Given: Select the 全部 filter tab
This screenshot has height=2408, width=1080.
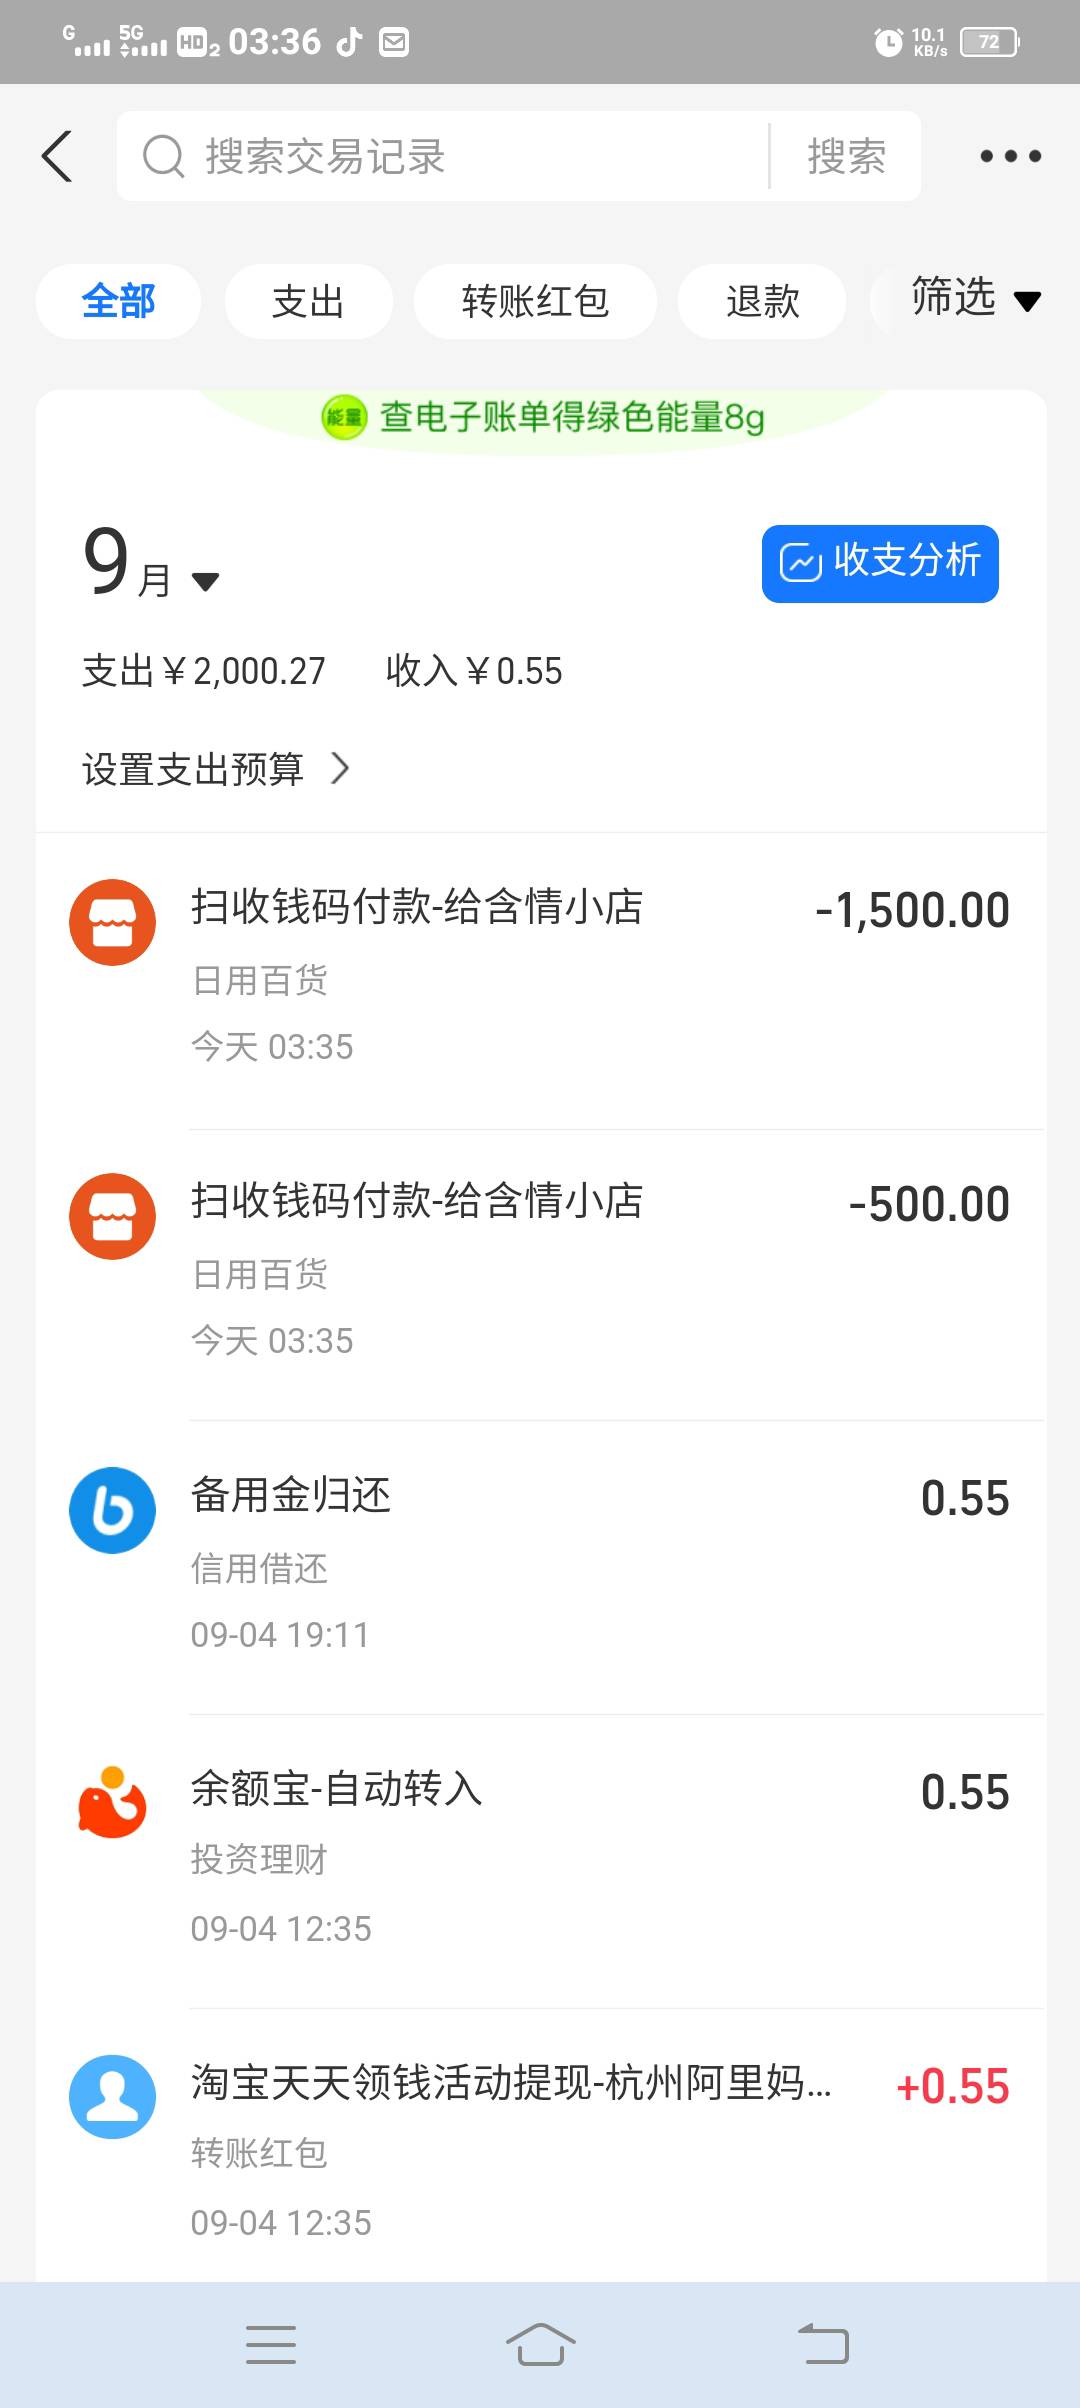Looking at the screenshot, I should [x=118, y=301].
